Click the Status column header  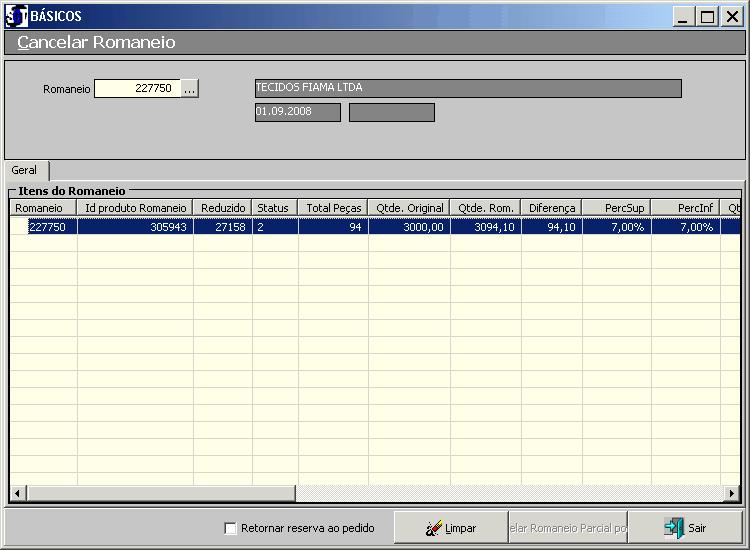point(273,208)
